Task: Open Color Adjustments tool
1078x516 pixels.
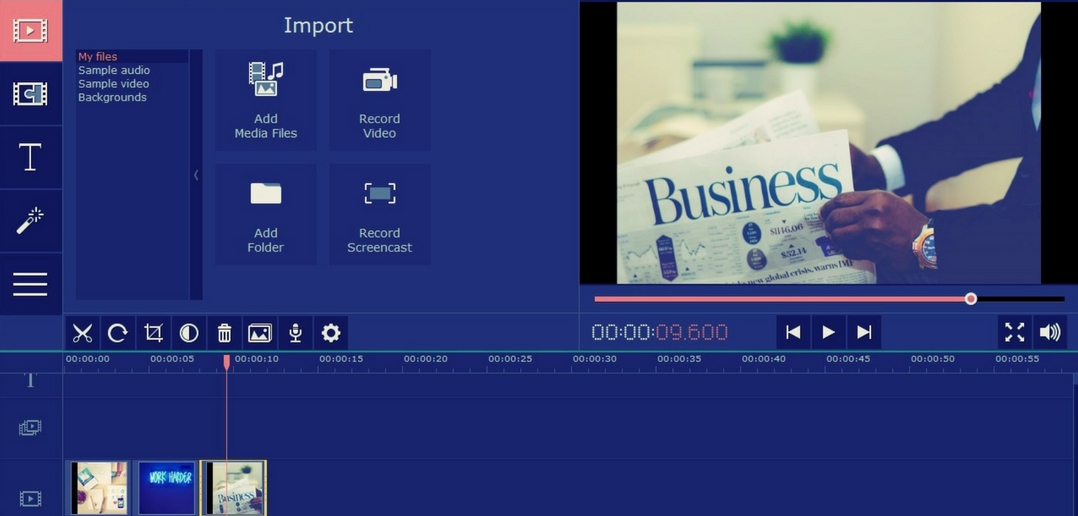Action: pos(189,333)
